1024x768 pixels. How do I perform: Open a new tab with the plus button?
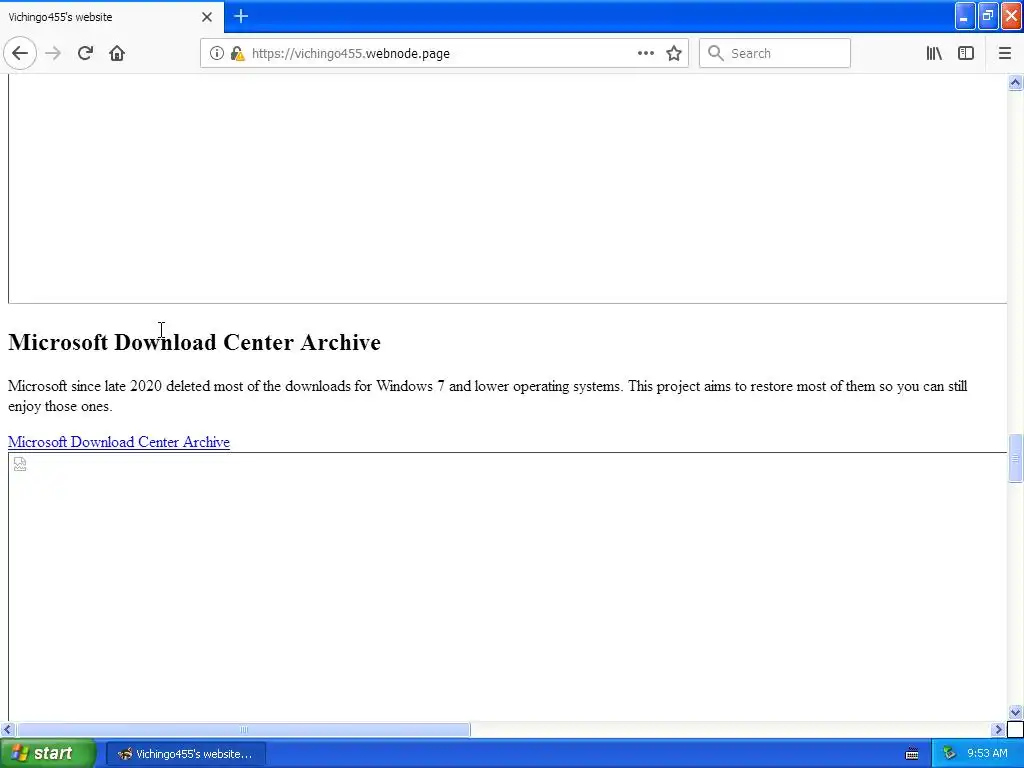(x=241, y=16)
